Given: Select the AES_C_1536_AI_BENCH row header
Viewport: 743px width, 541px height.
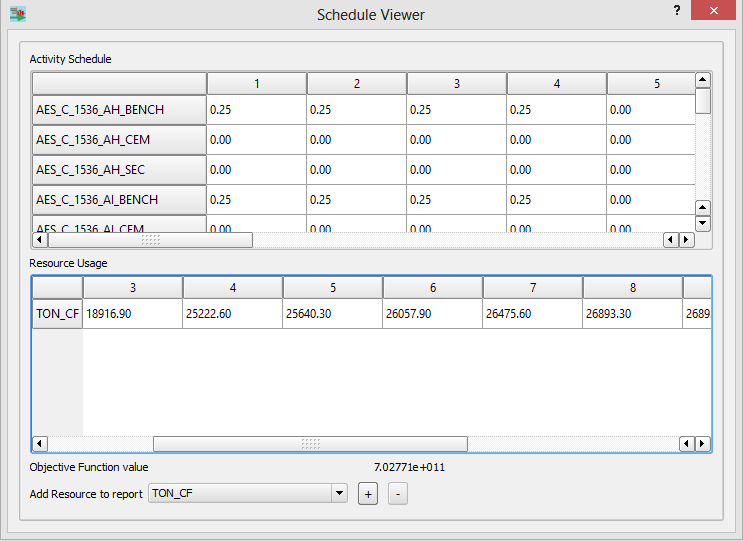Looking at the screenshot, I should pos(119,200).
